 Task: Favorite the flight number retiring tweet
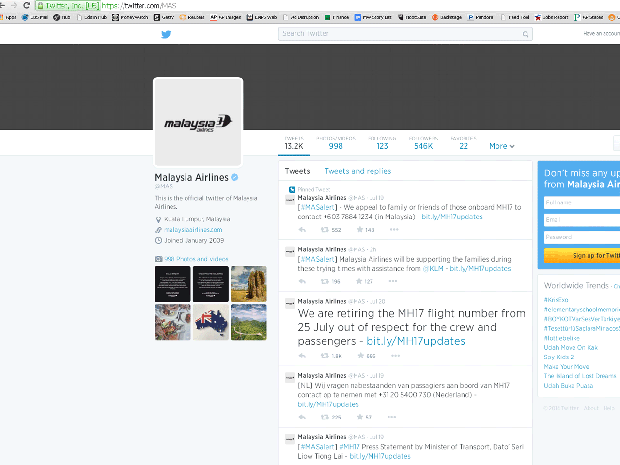pyautogui.click(x=357, y=355)
